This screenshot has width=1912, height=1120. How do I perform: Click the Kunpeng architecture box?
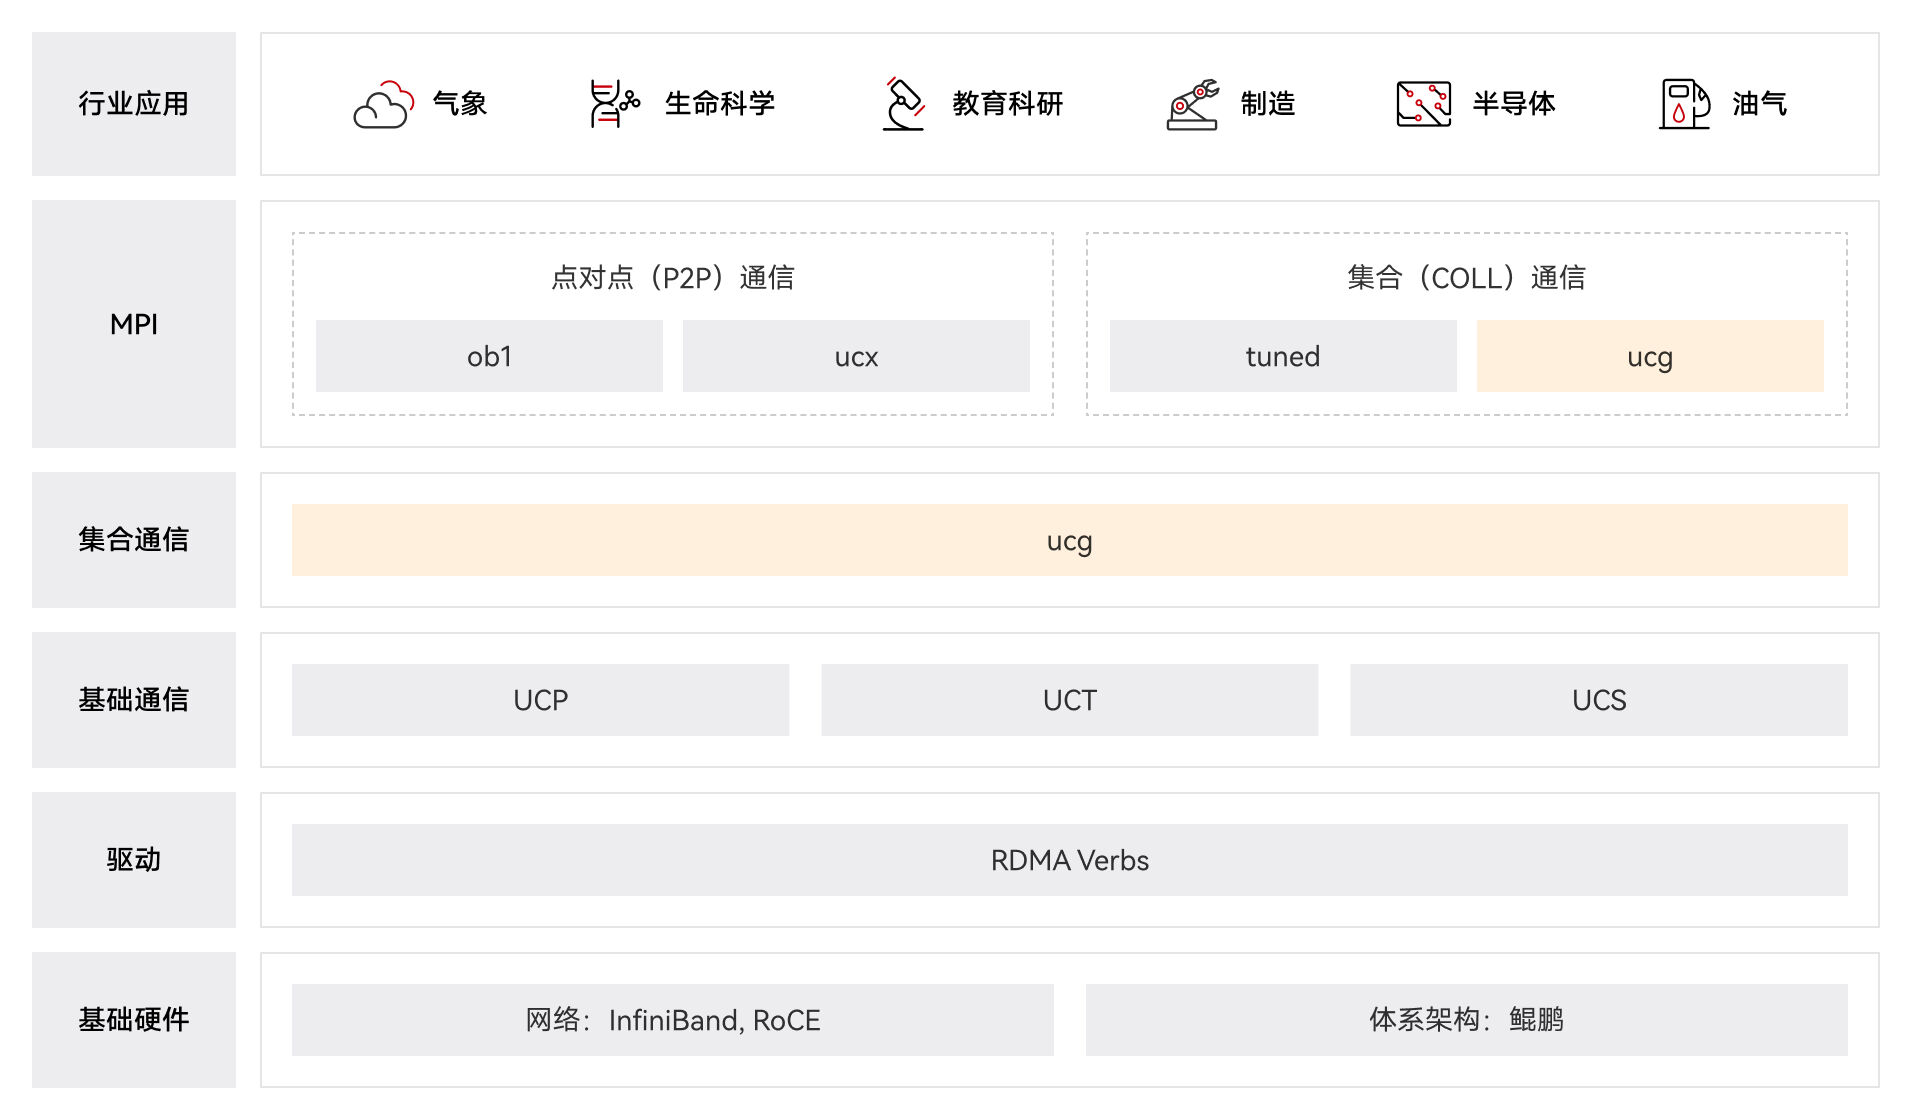[x=1466, y=1020]
